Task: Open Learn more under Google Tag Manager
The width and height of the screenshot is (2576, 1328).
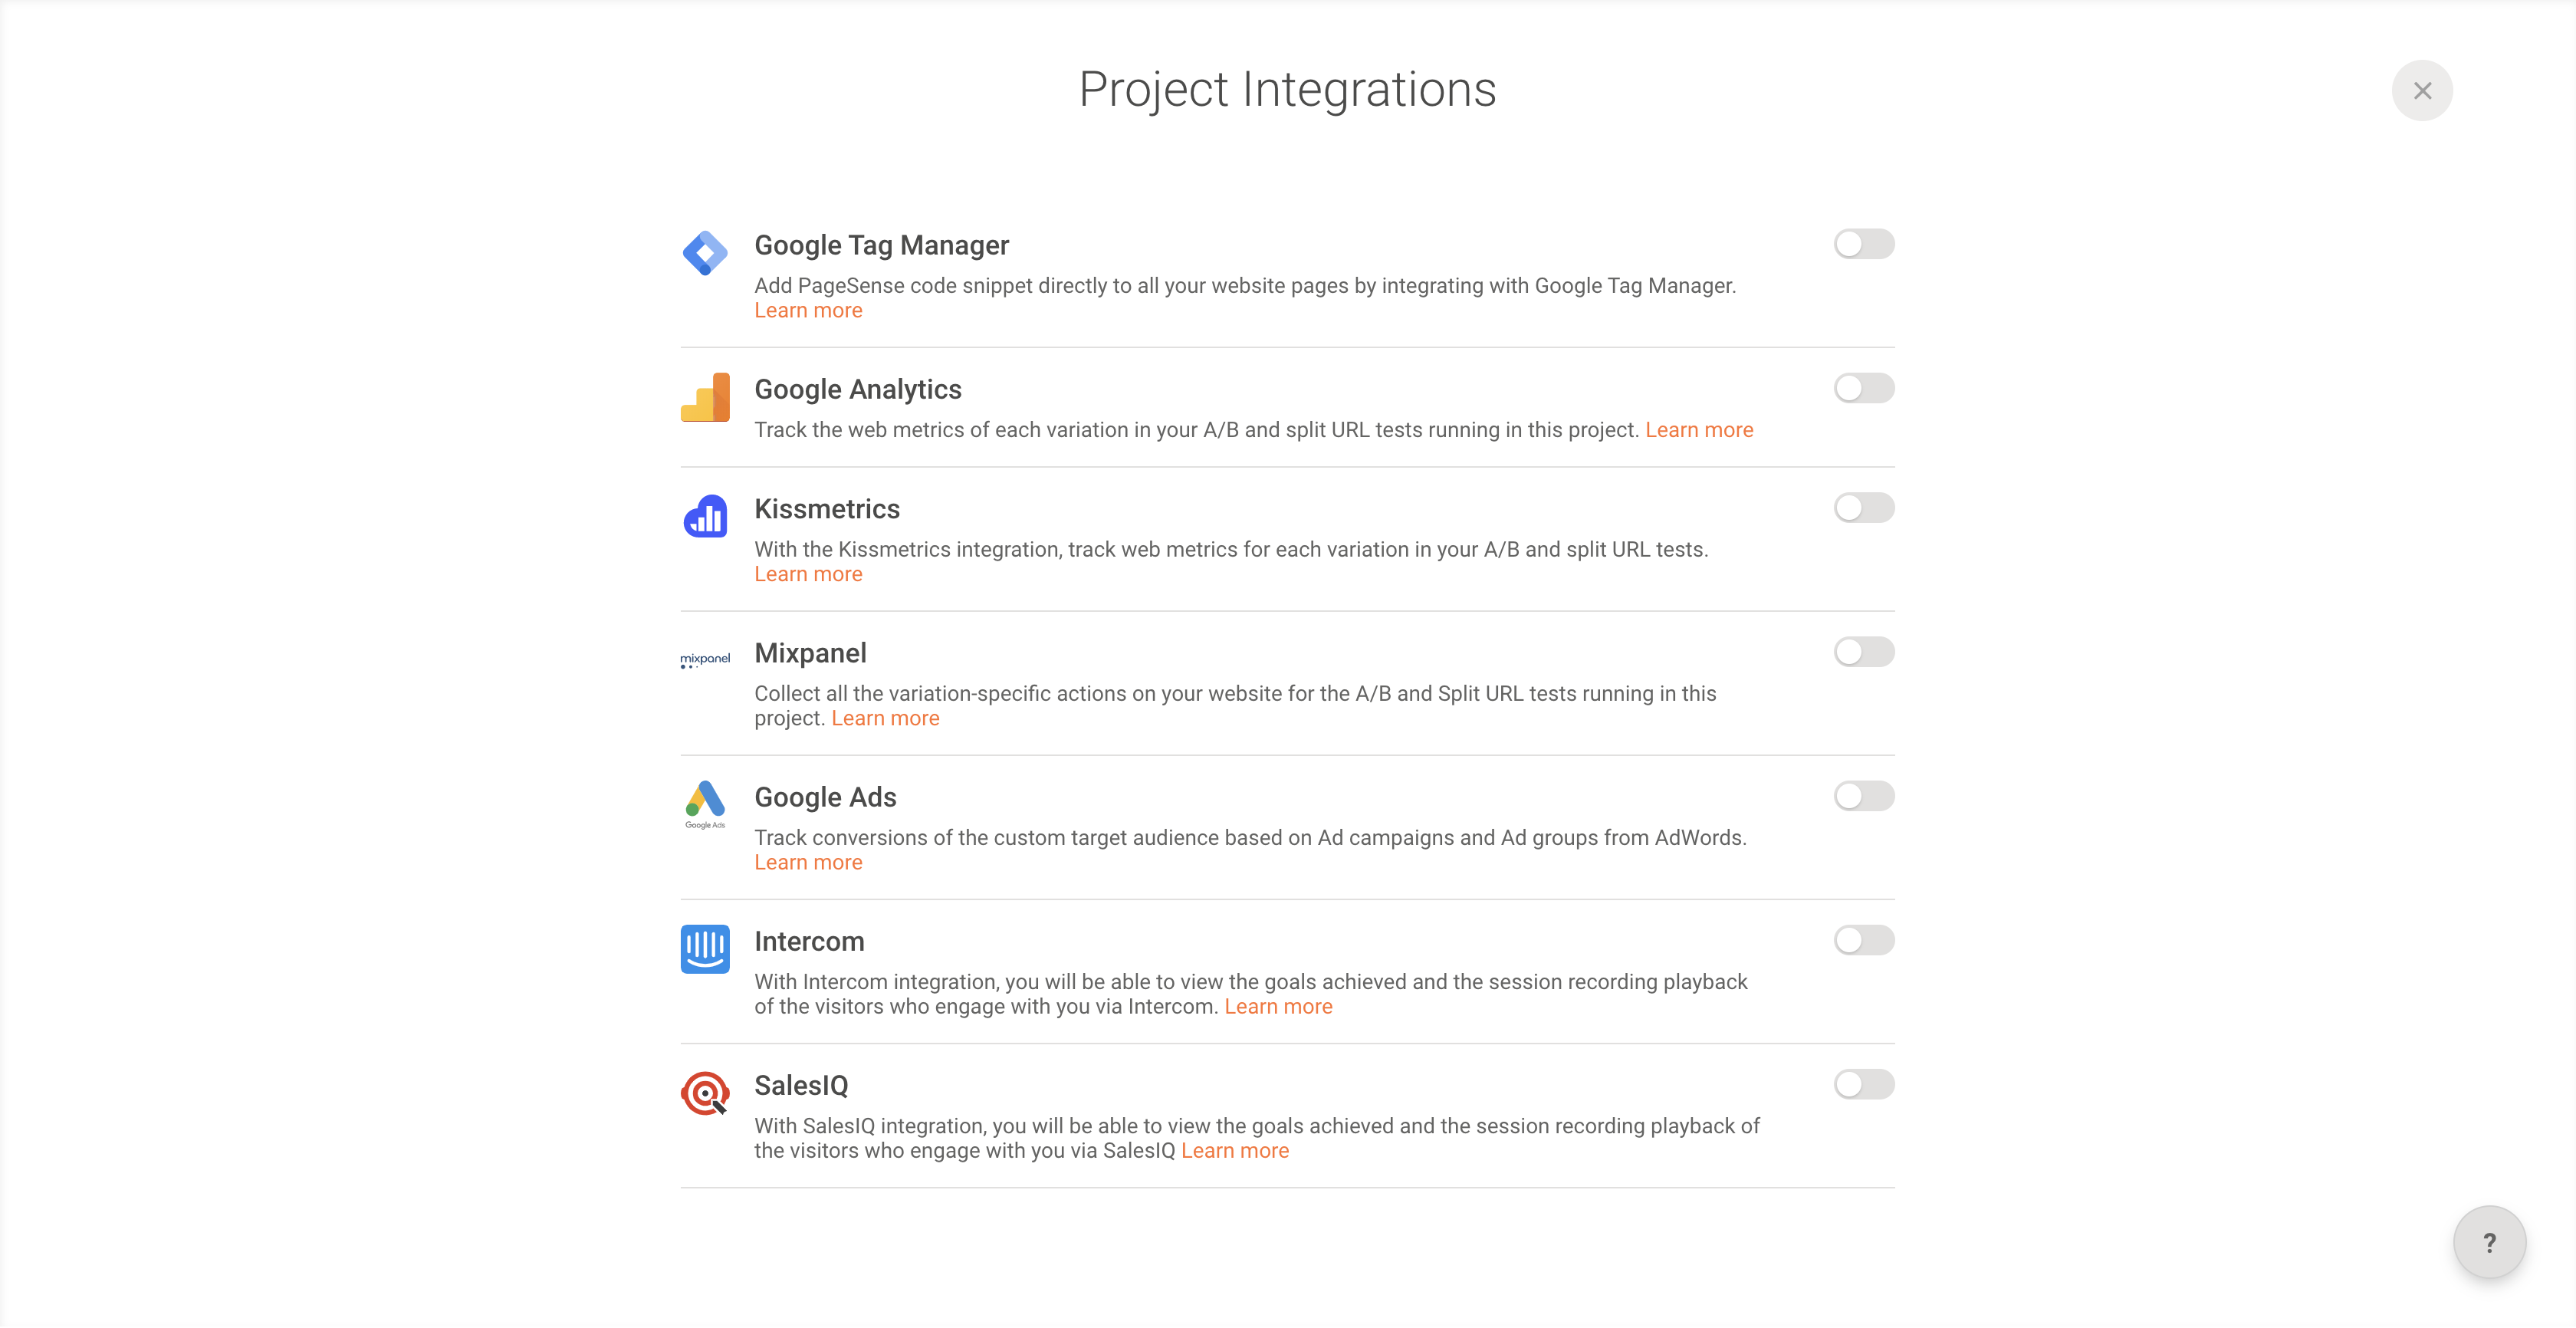Action: point(808,311)
